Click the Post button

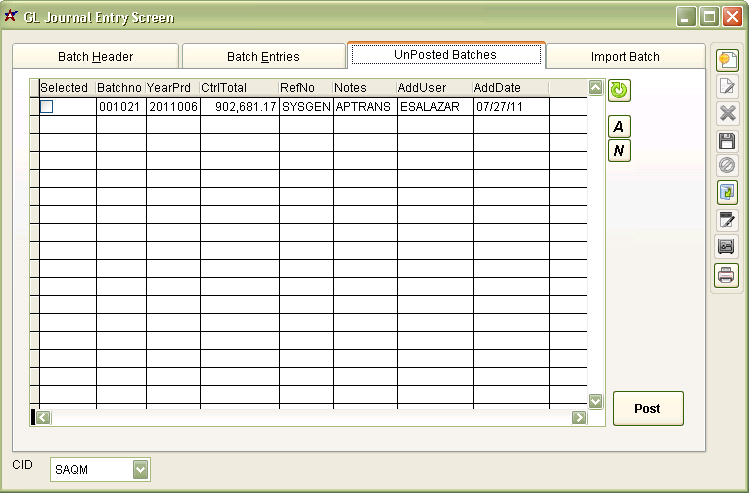[647, 408]
